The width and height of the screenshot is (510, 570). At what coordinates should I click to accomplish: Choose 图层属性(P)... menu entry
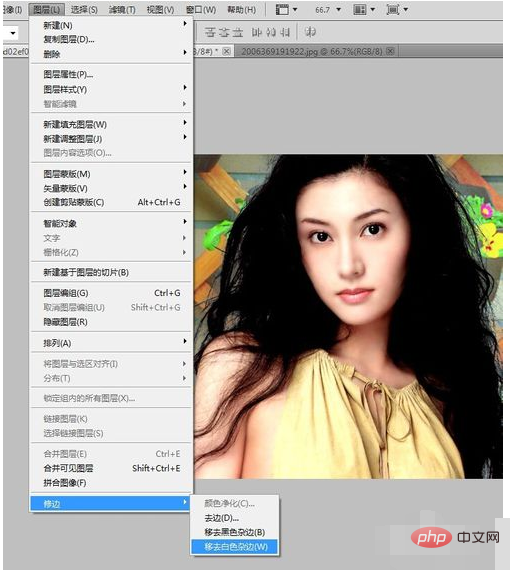pos(111,75)
